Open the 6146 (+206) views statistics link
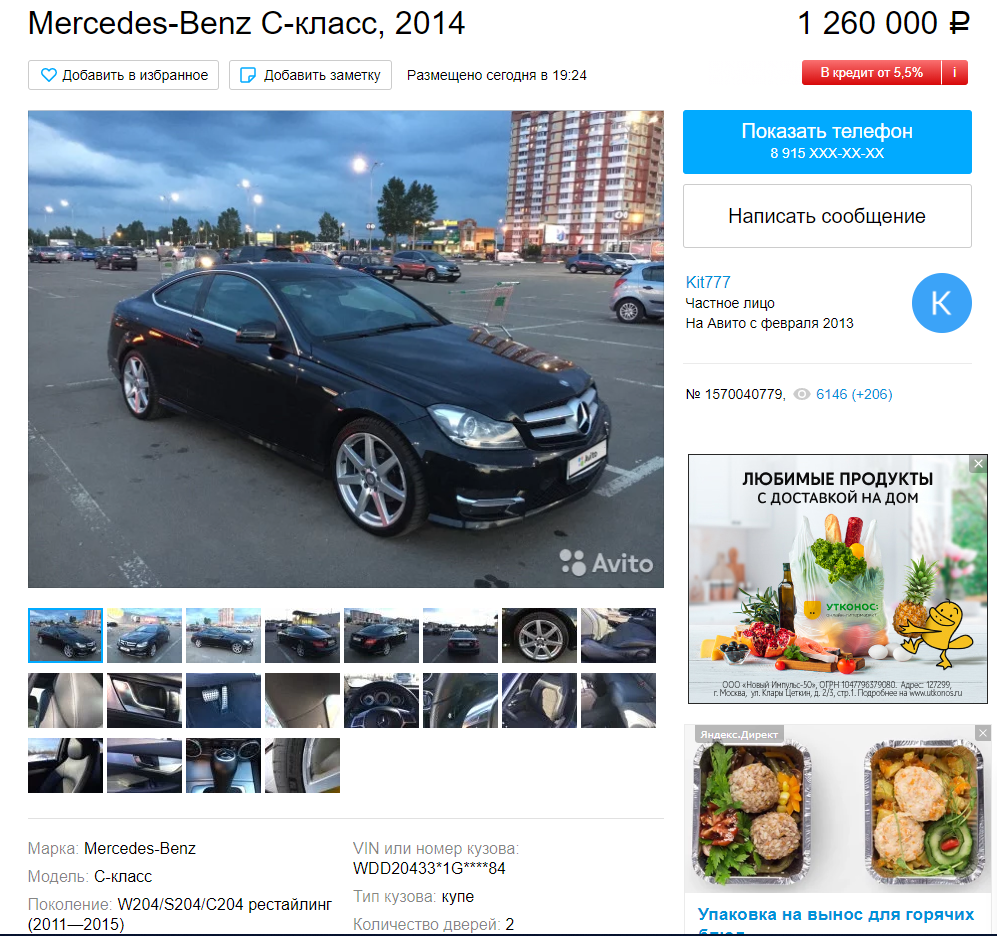Viewport: 997px width, 936px height. tap(854, 394)
